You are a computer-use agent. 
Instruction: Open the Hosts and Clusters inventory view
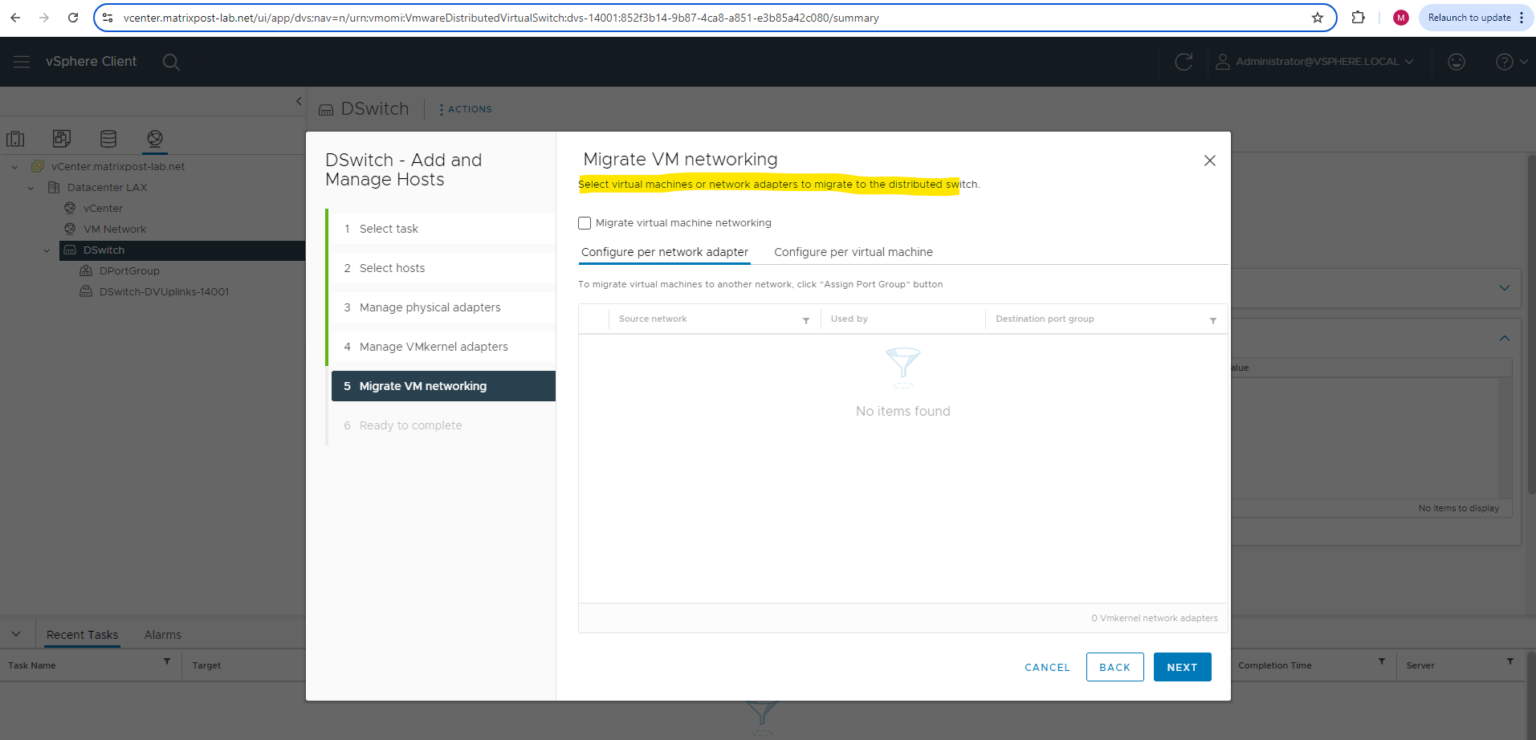[14, 138]
